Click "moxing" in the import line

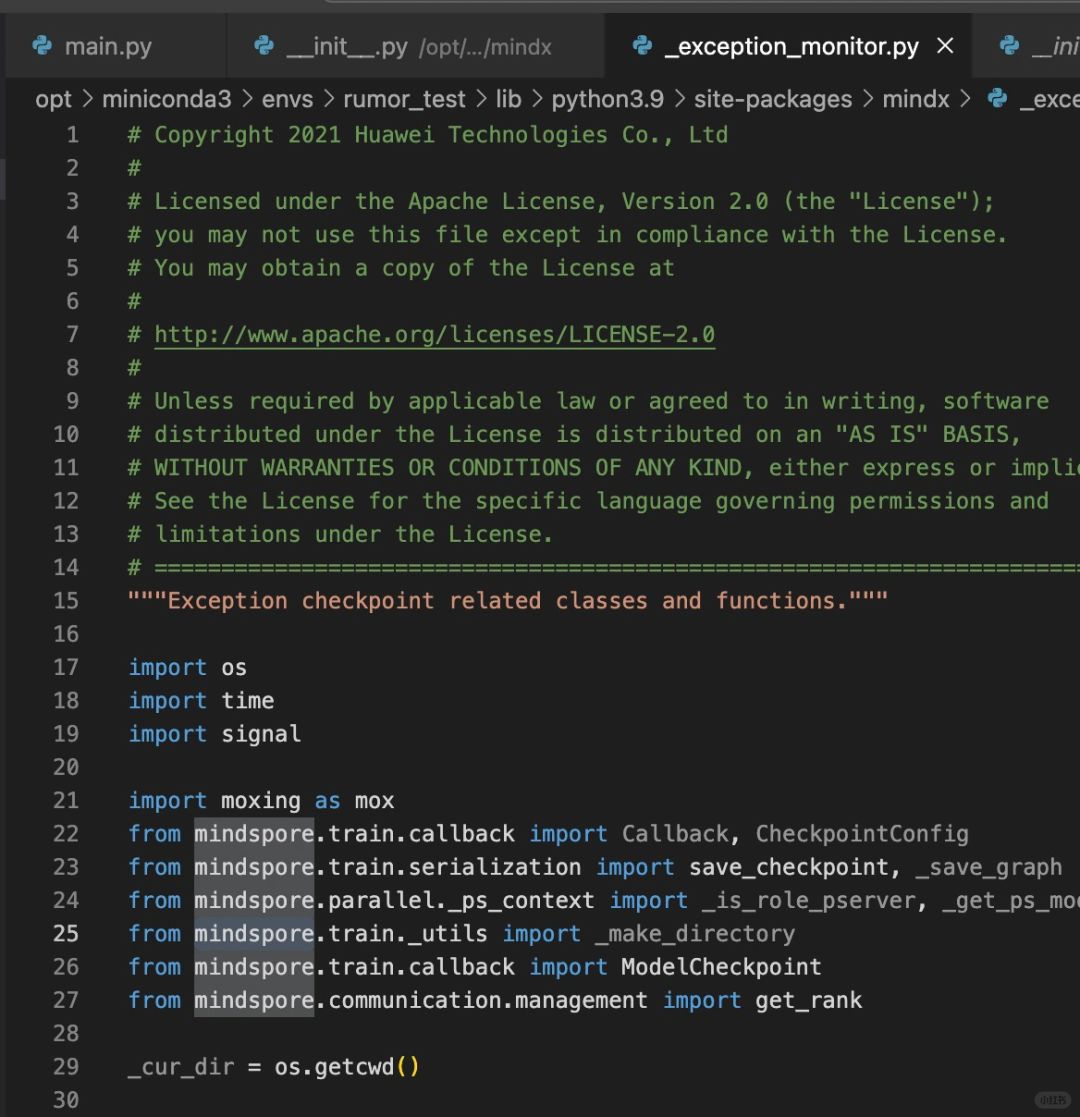(x=261, y=801)
